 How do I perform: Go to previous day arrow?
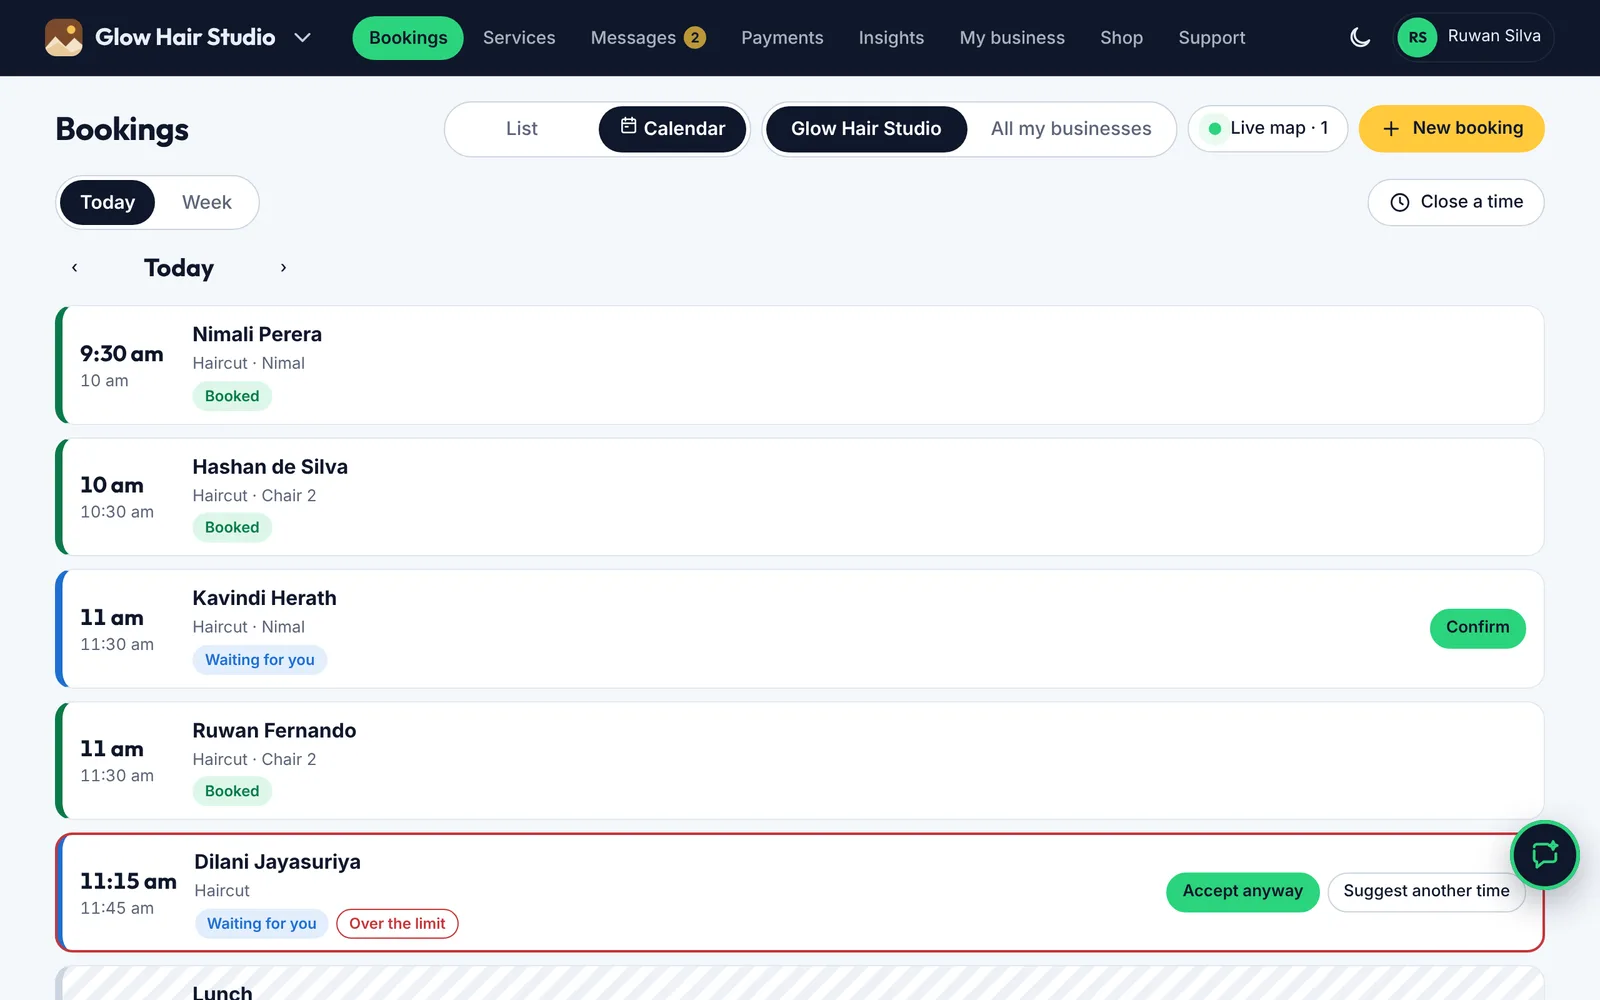pyautogui.click(x=74, y=268)
